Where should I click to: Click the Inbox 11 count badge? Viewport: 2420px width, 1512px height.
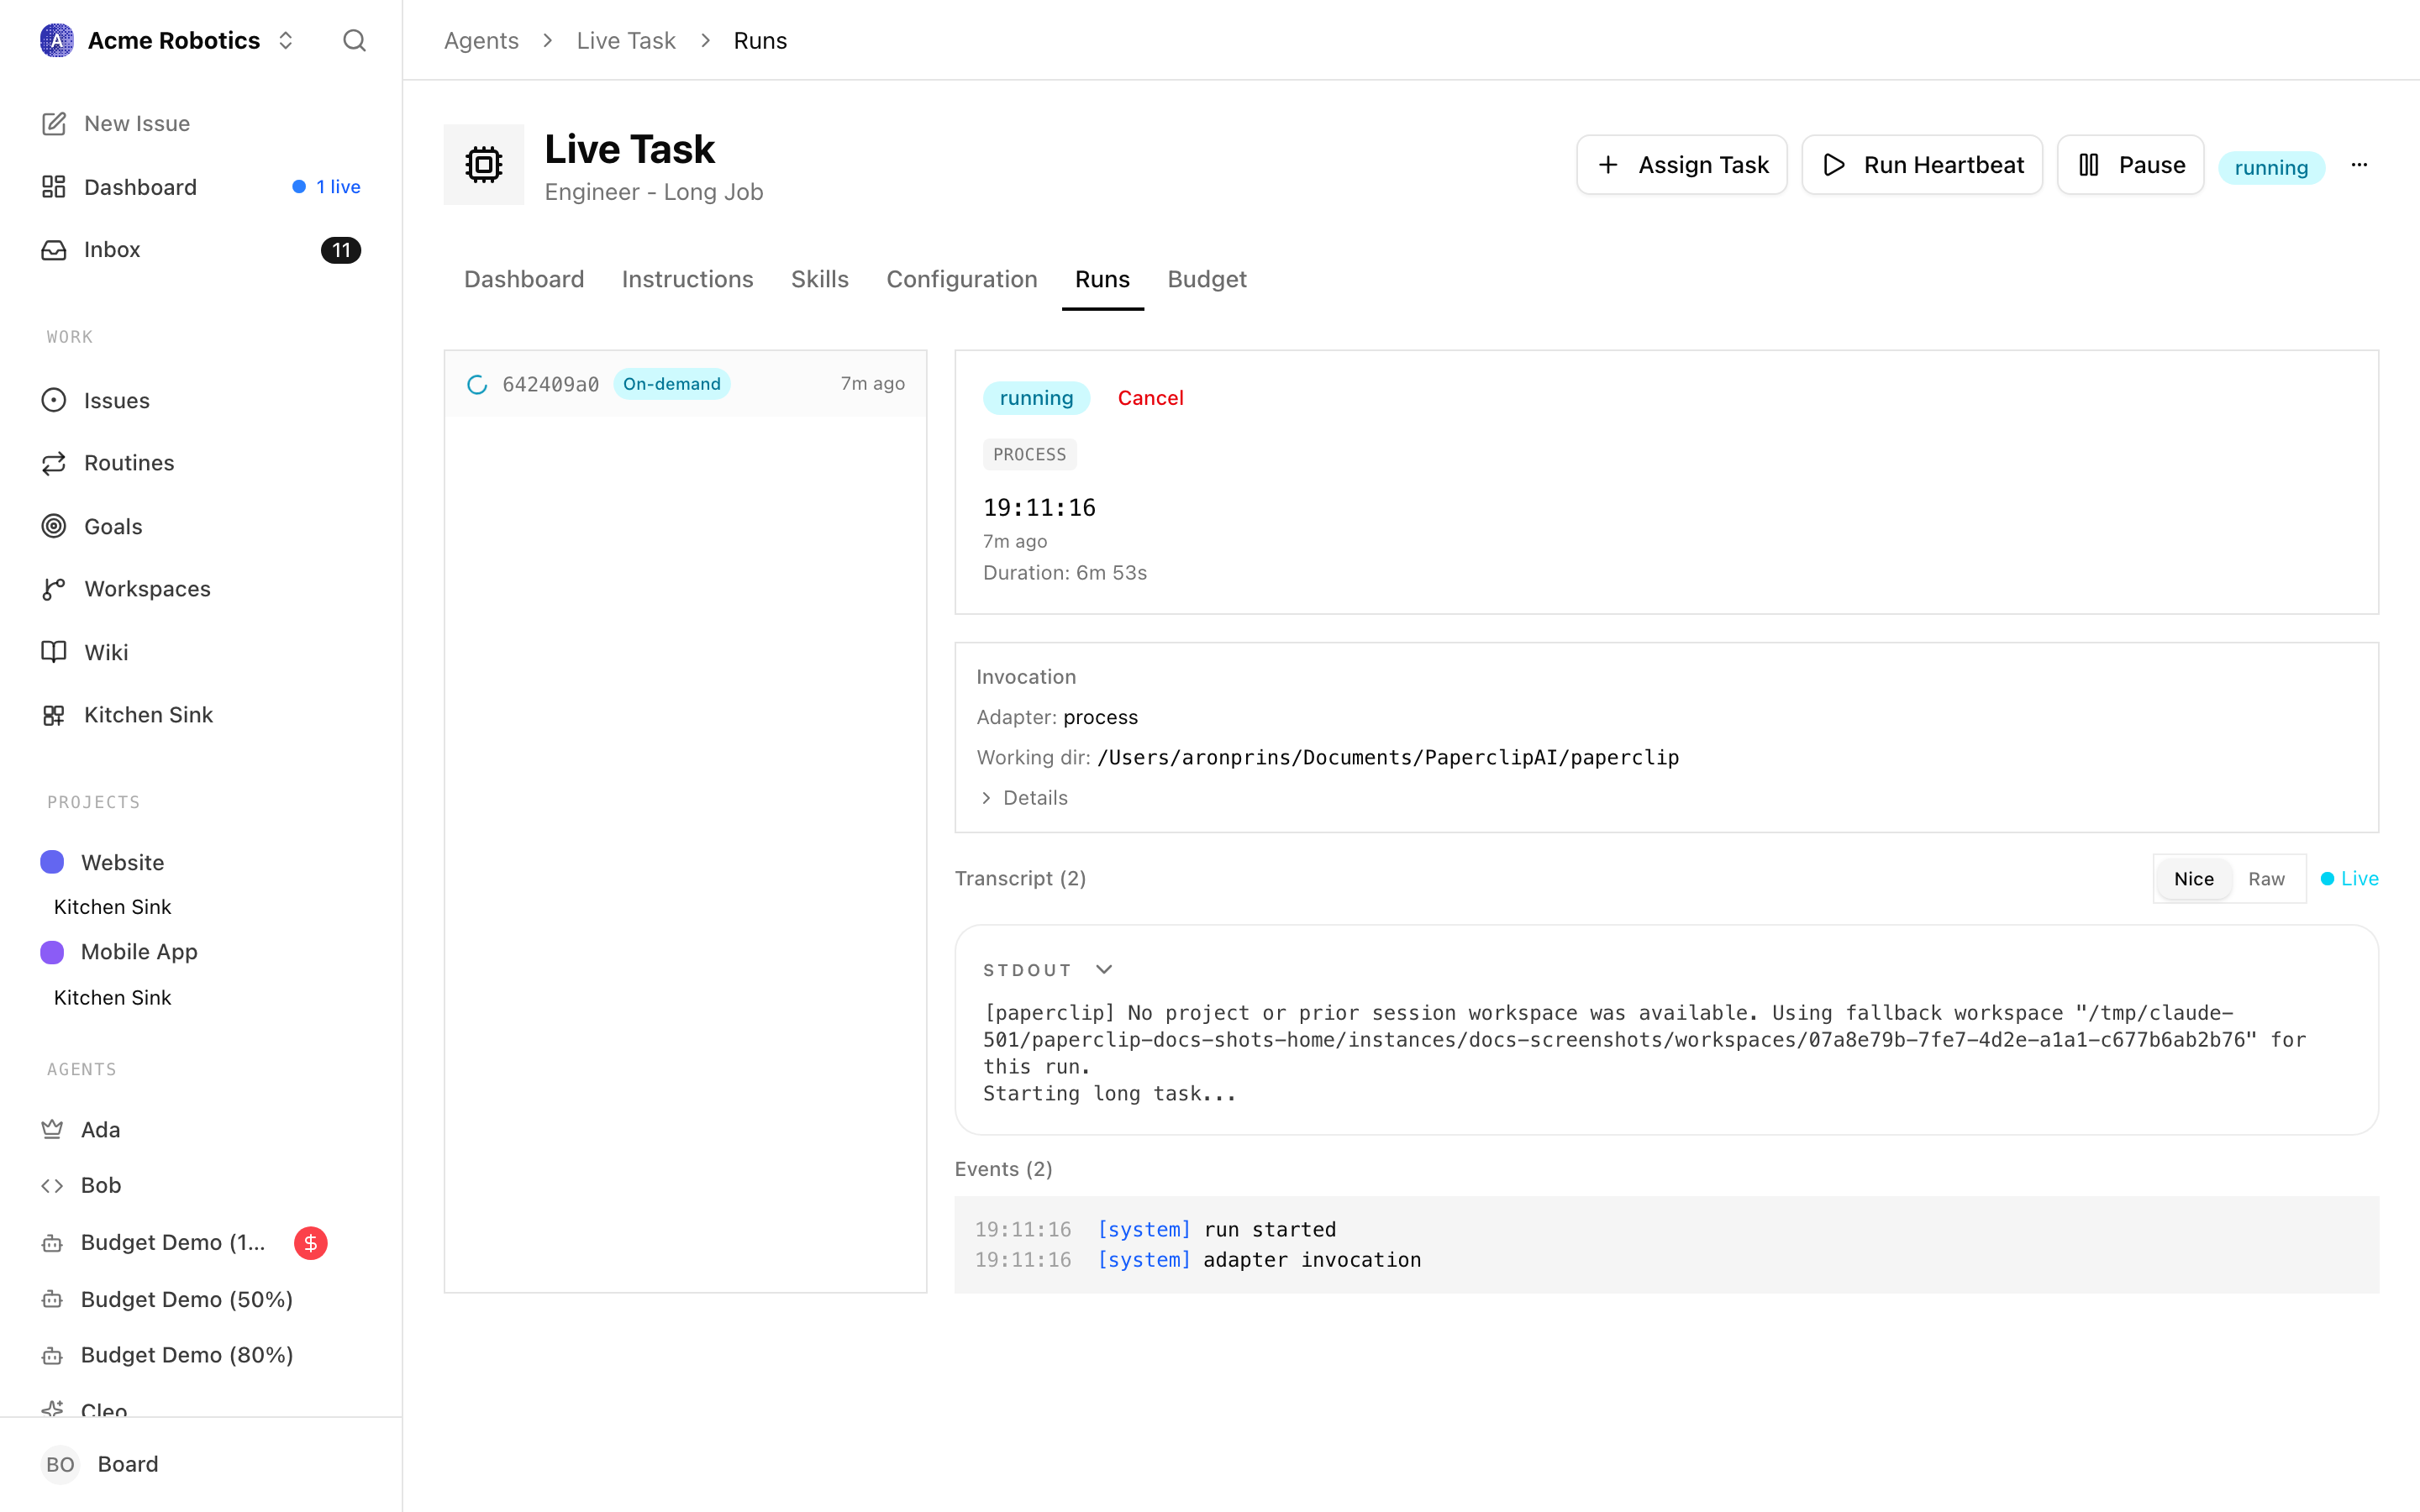click(x=341, y=250)
